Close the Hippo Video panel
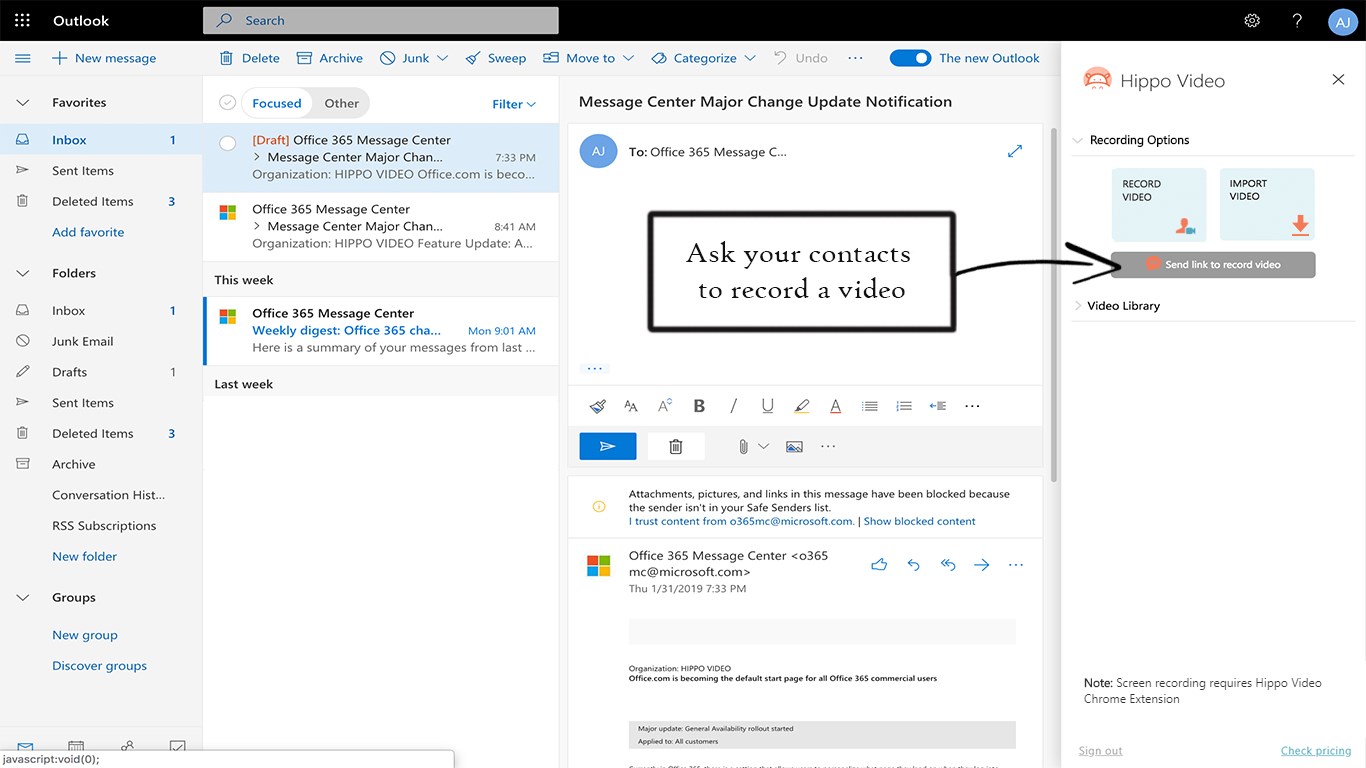 click(x=1338, y=80)
